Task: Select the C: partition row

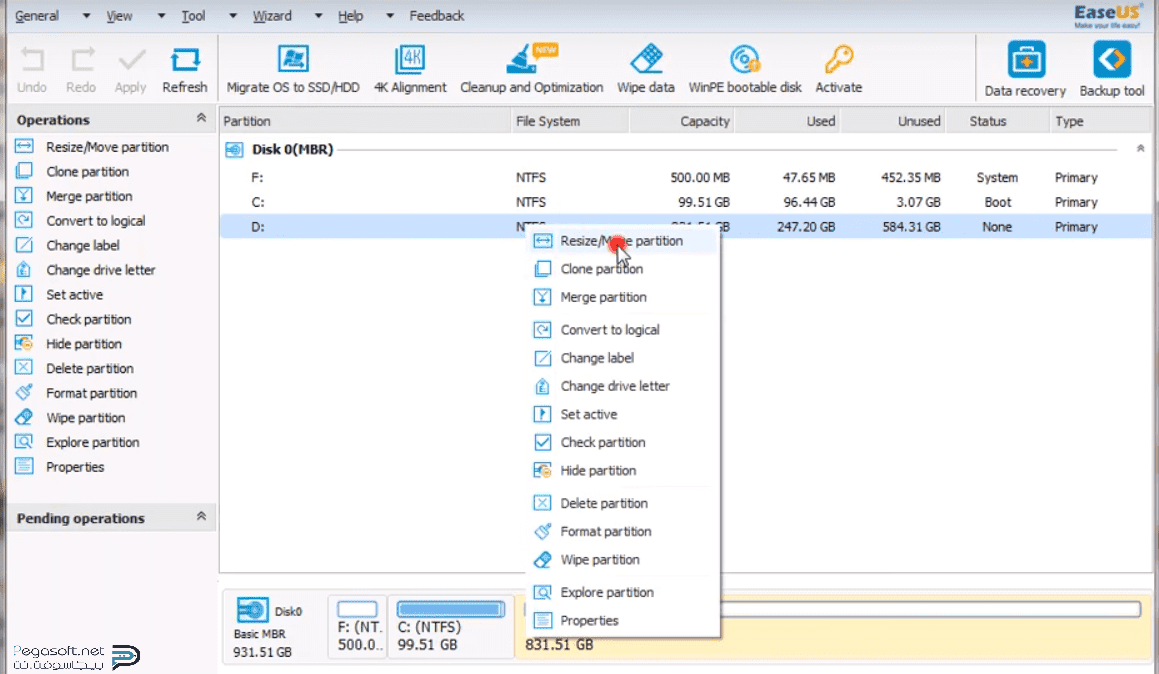Action: (686, 202)
